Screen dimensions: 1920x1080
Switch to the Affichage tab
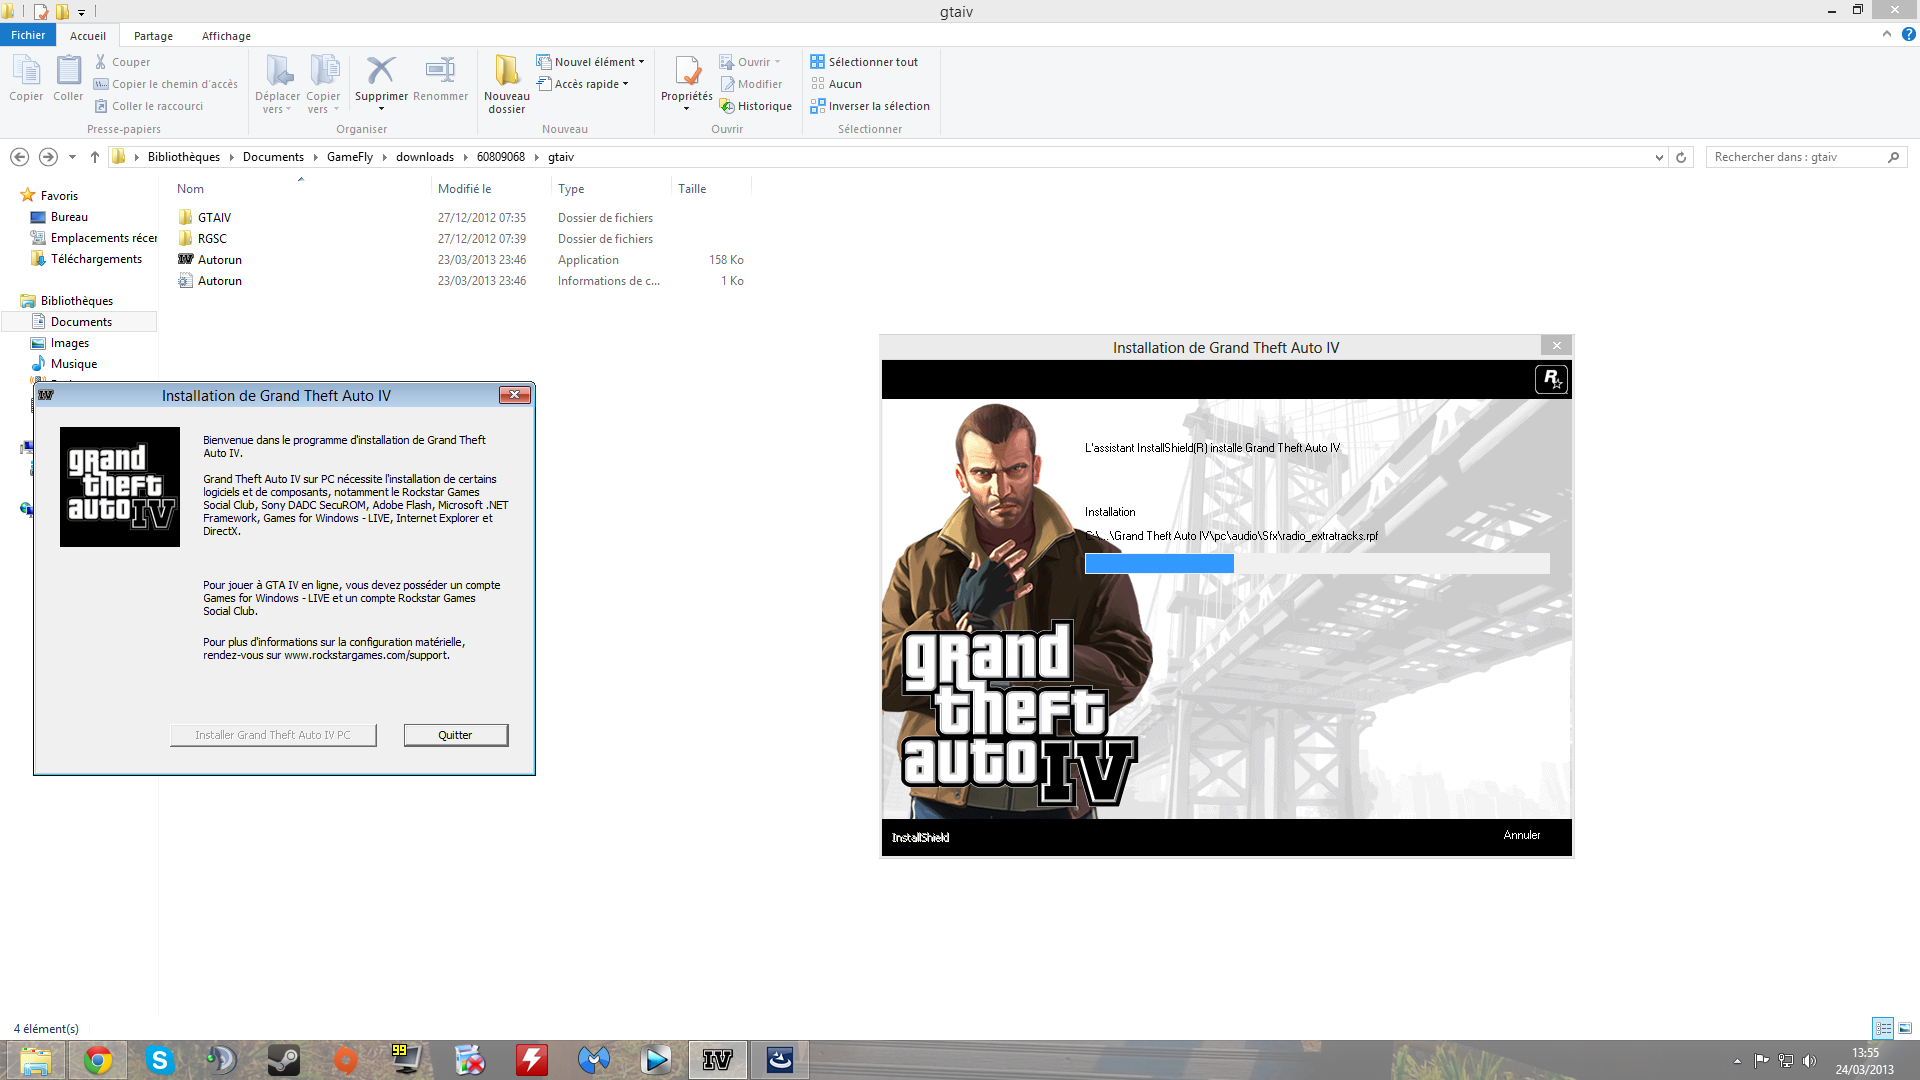click(x=226, y=36)
